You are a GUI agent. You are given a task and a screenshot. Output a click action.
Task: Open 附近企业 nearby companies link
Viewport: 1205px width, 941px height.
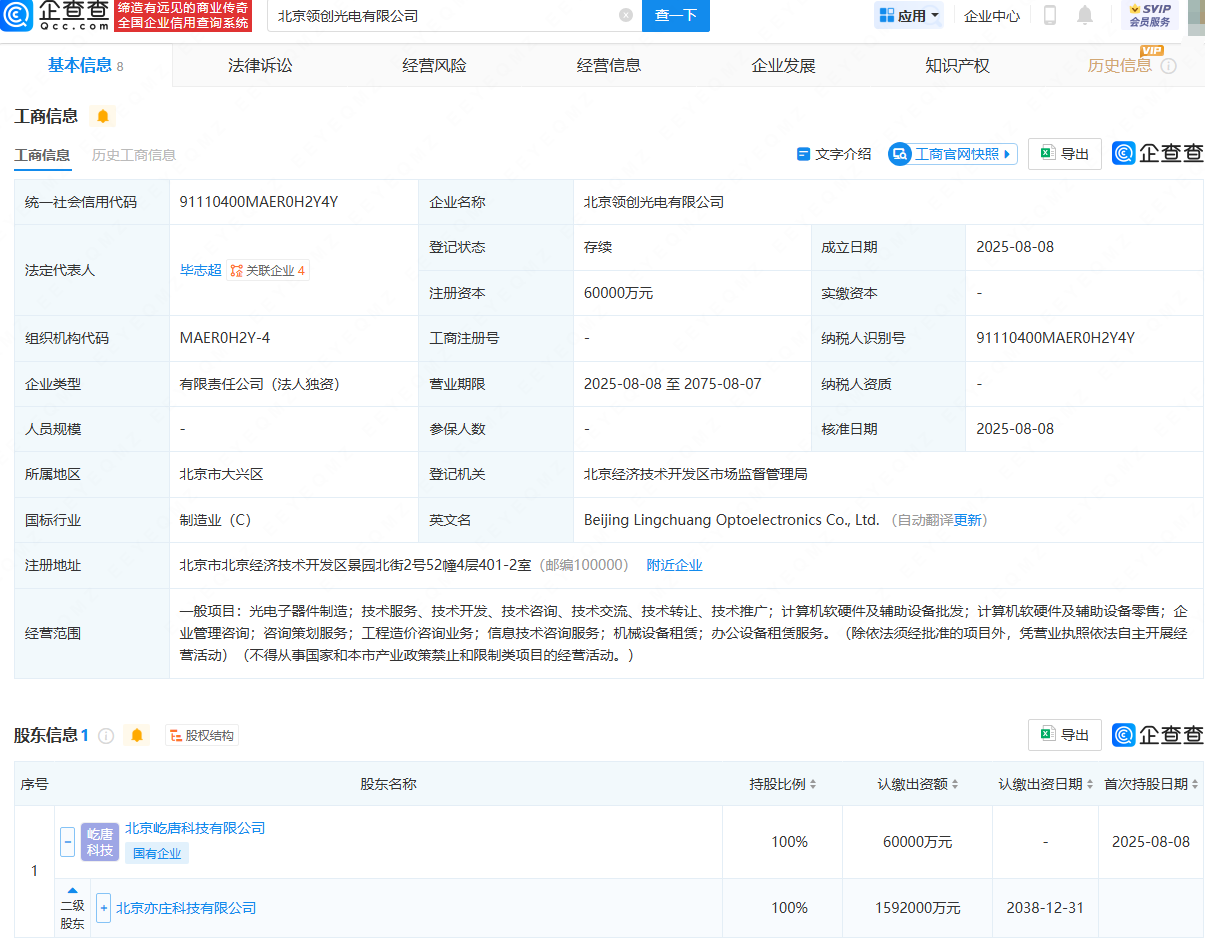tap(674, 565)
